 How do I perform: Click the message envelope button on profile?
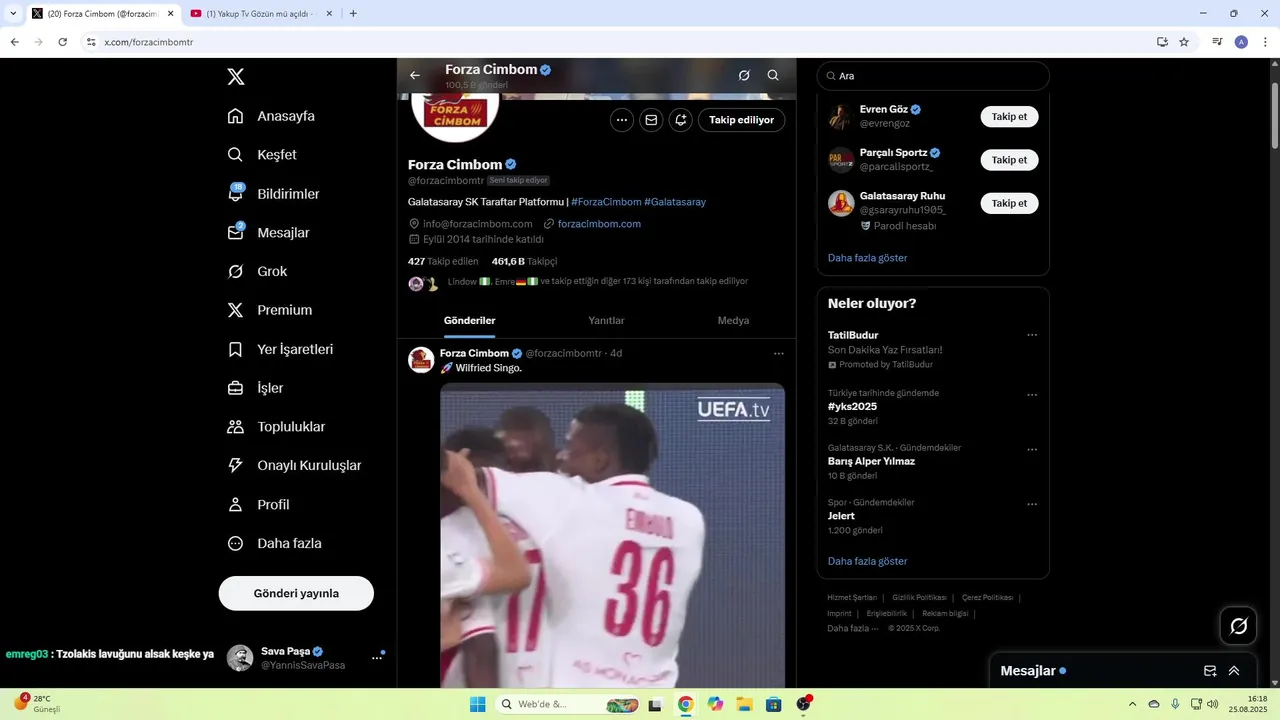(651, 120)
